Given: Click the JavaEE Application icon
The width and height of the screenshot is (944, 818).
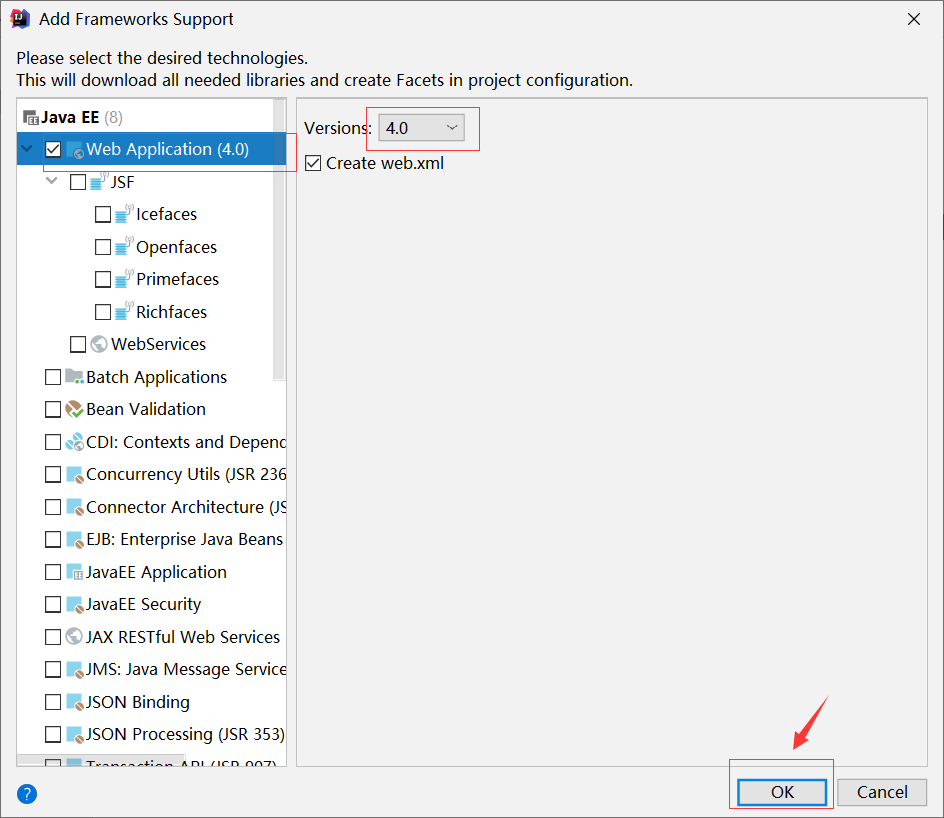Looking at the screenshot, I should 74,572.
